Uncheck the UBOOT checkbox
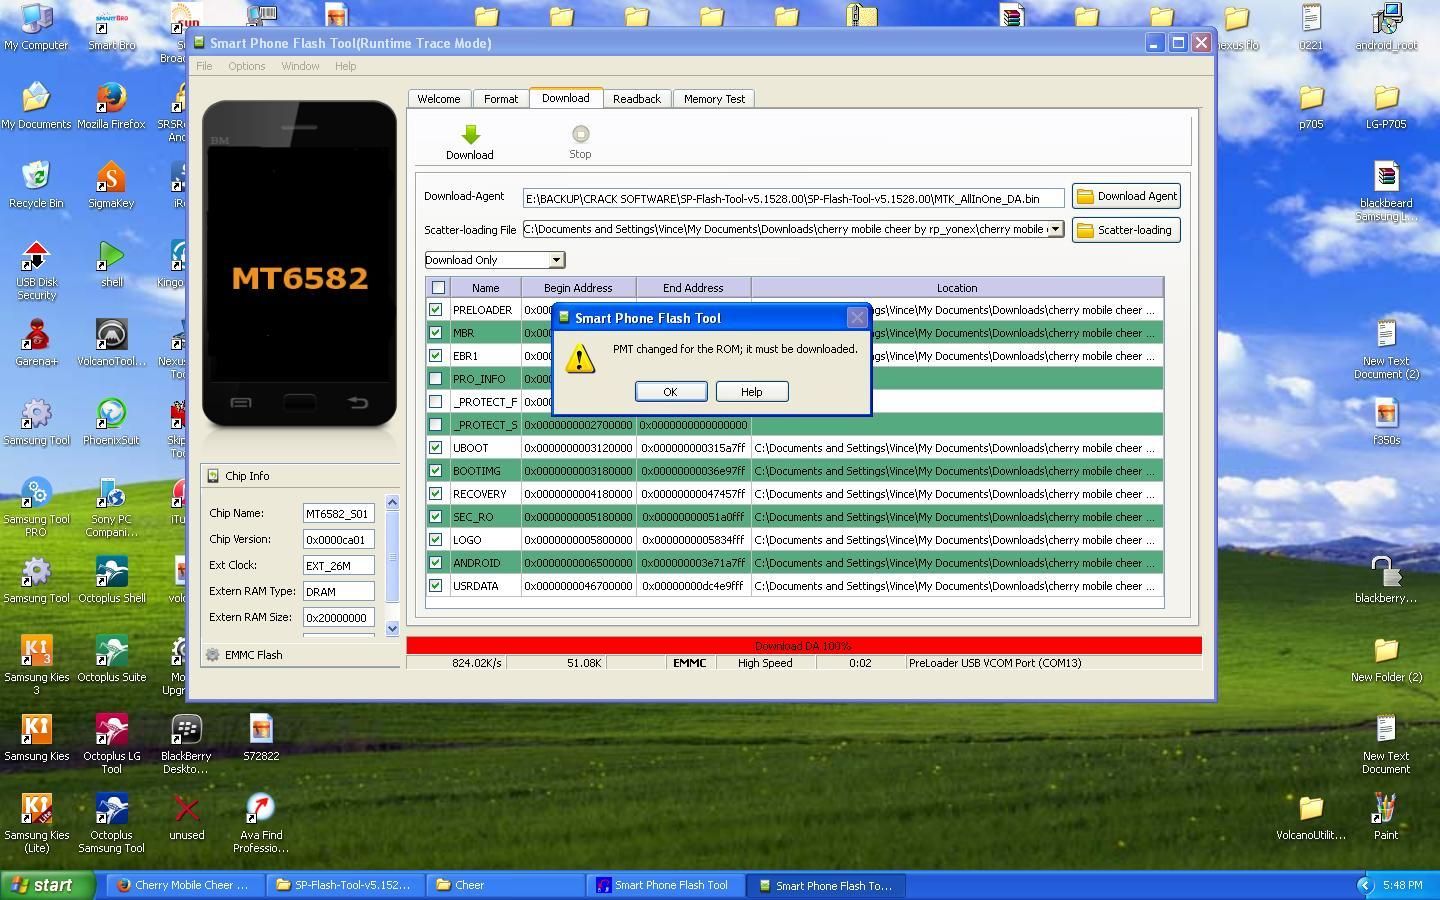This screenshot has height=900, width=1440. 436,448
